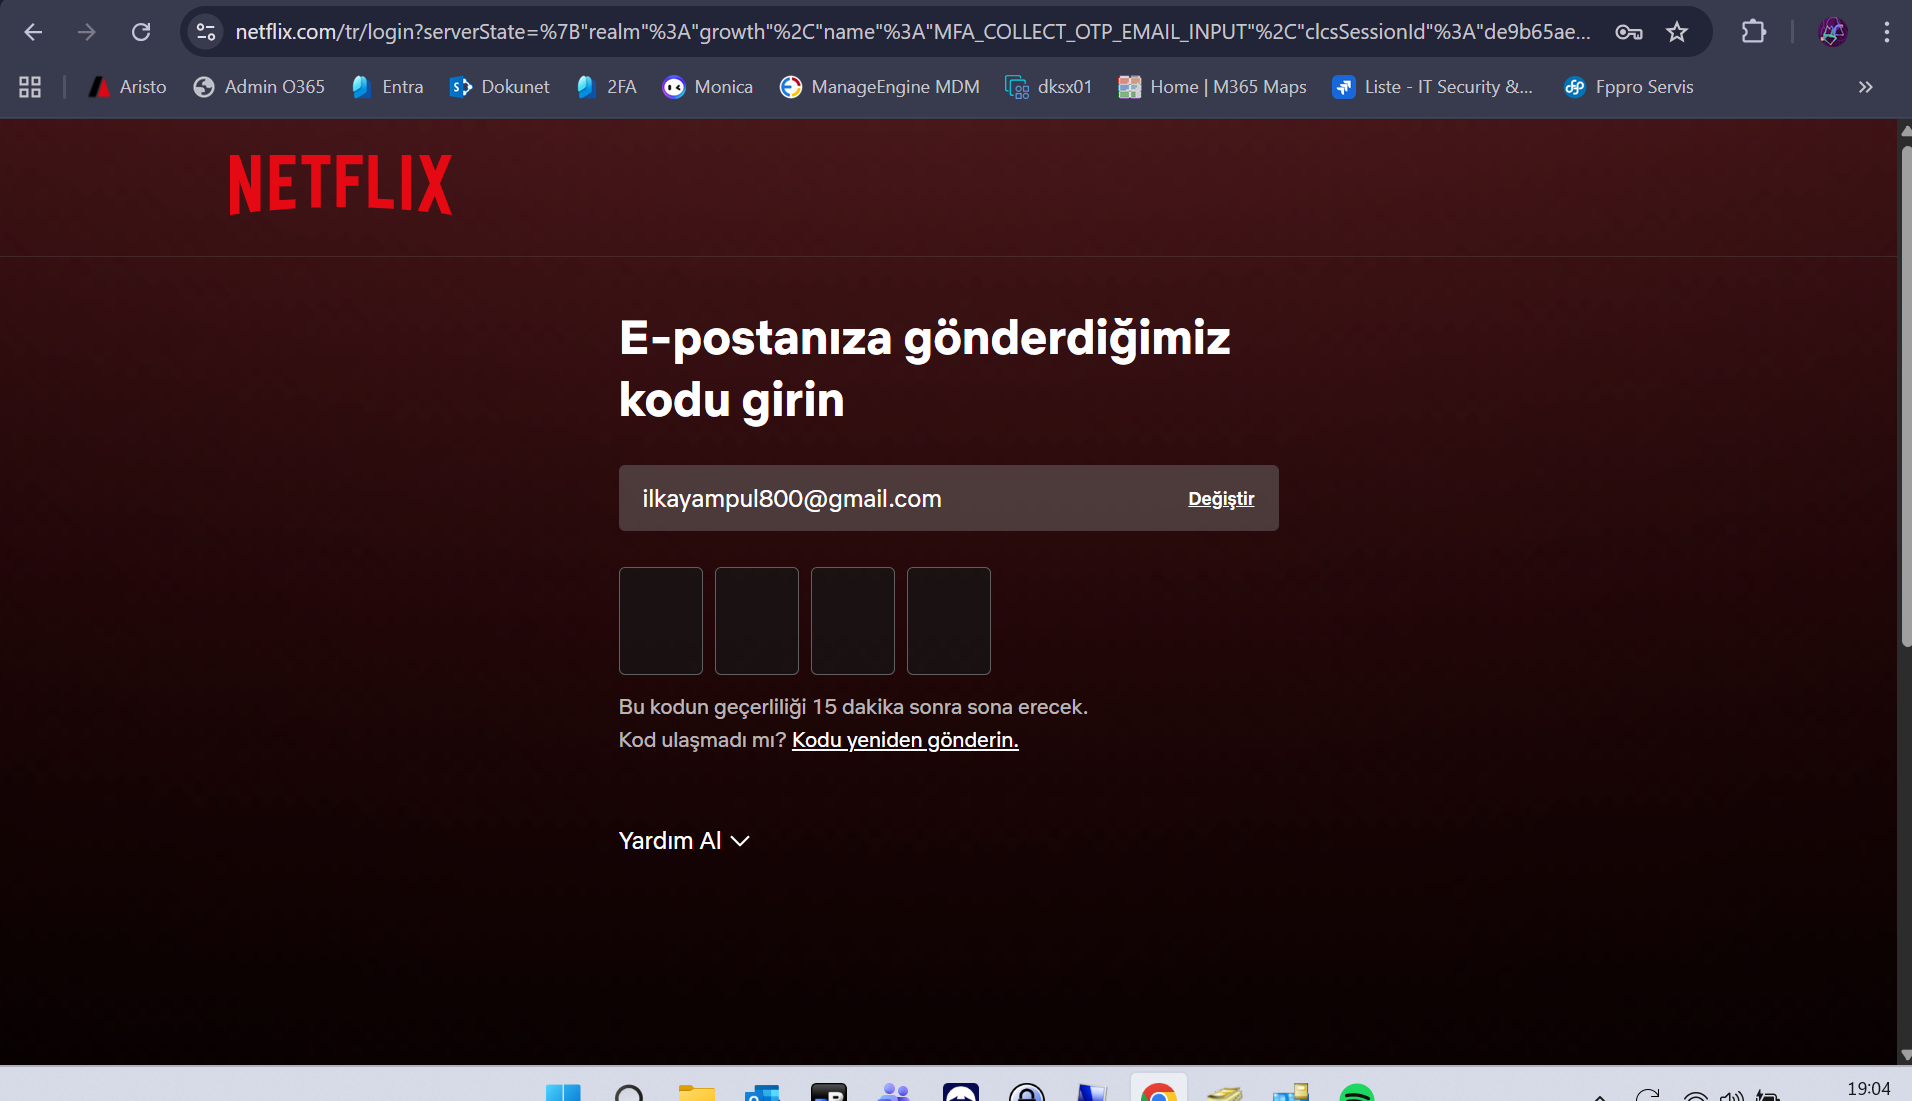Open the Admin O365 bookmark
The width and height of the screenshot is (1912, 1101).
[x=259, y=87]
